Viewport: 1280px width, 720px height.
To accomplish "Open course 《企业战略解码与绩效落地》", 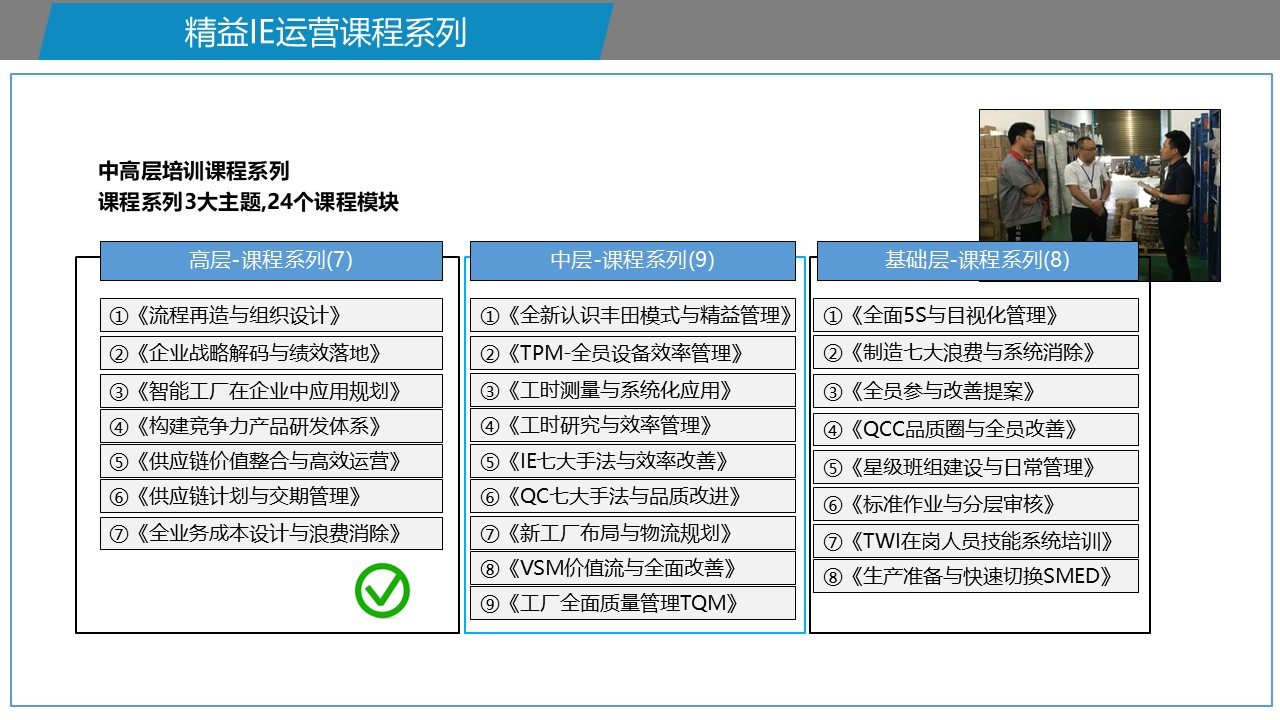I will (x=271, y=353).
